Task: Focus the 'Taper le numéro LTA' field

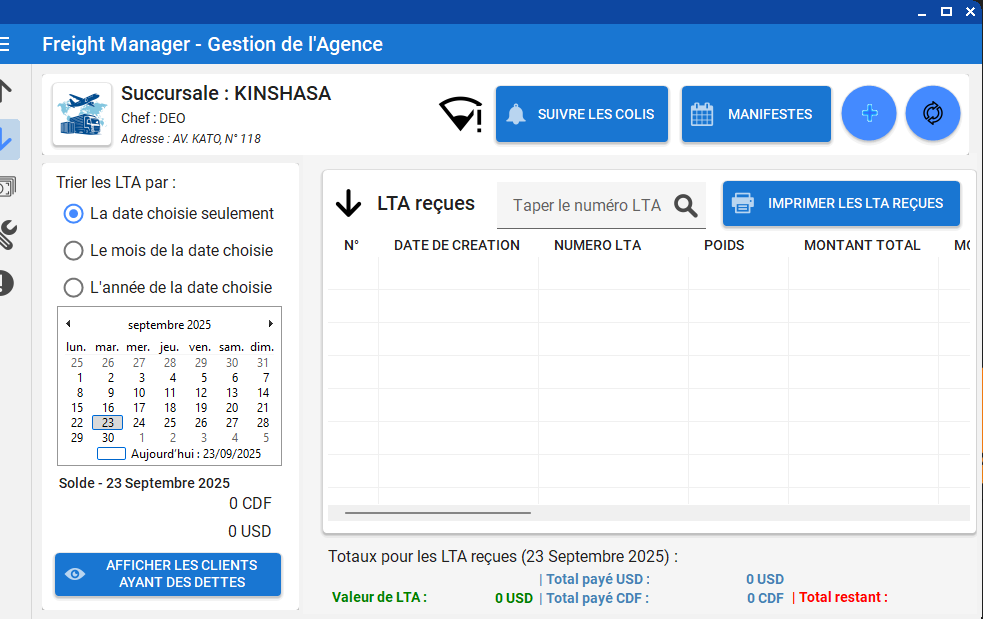Action: [586, 205]
